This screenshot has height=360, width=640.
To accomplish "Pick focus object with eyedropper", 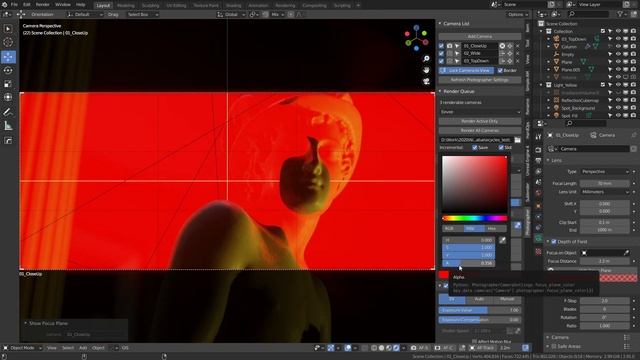I will pyautogui.click(x=626, y=253).
